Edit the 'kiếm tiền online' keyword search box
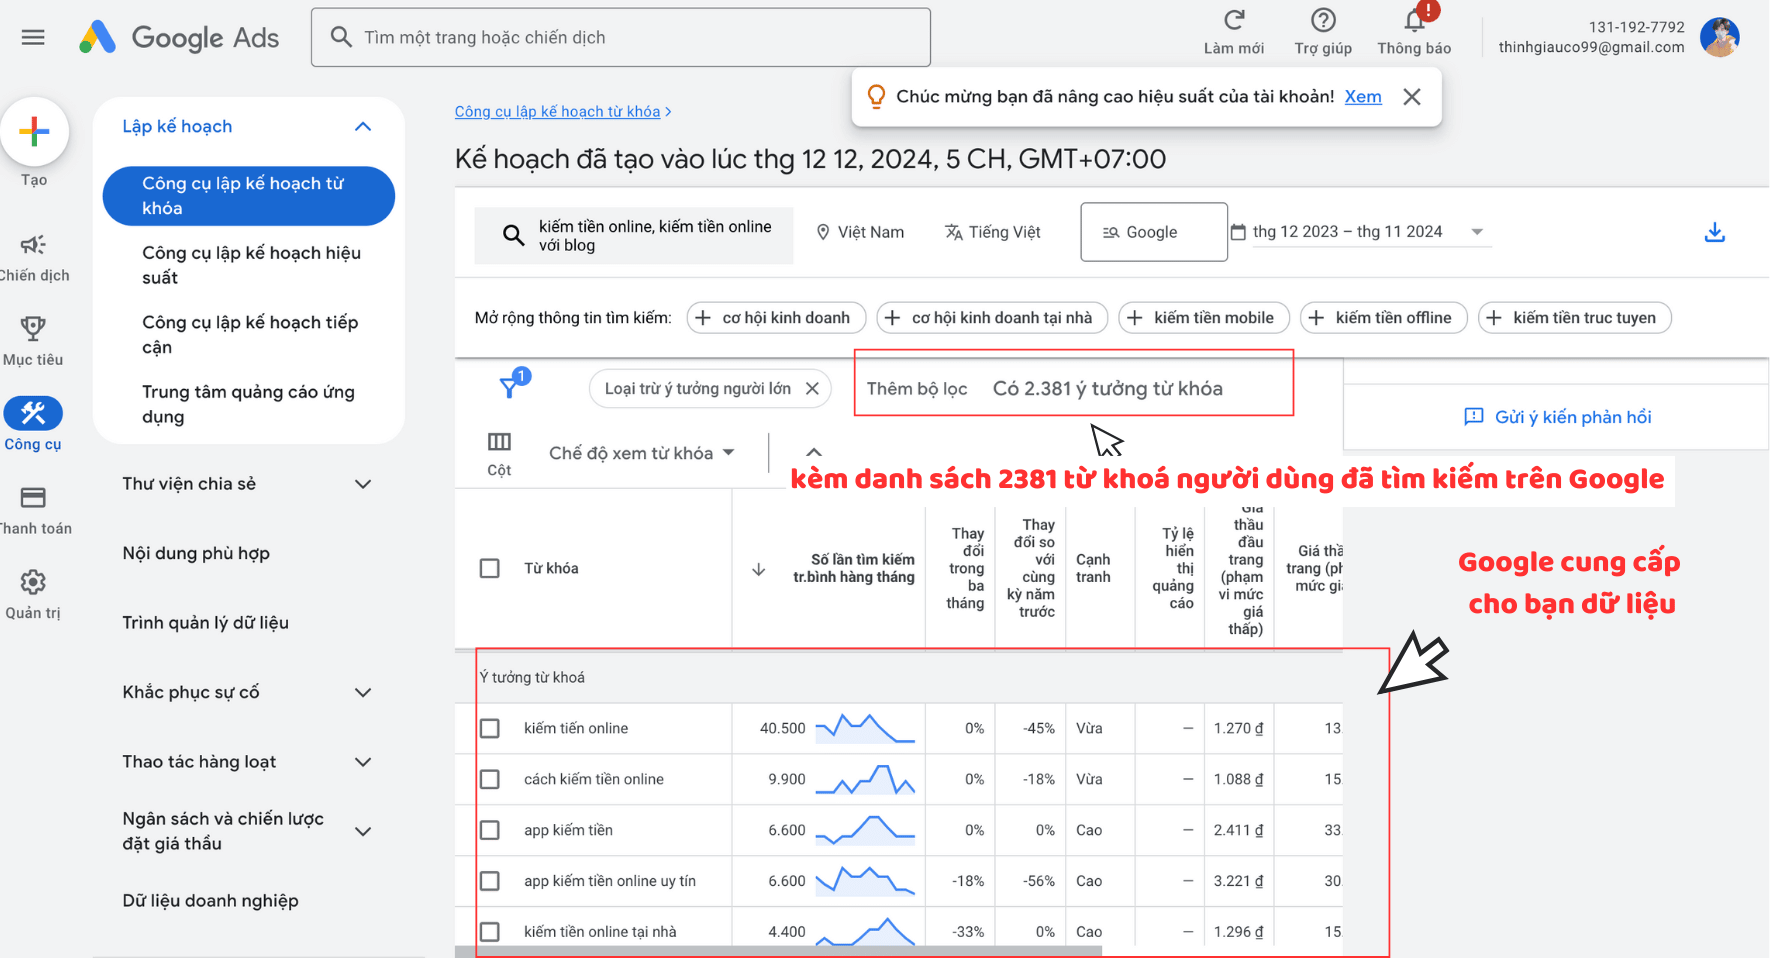Screen dimensions: 1770x958 click(x=634, y=235)
